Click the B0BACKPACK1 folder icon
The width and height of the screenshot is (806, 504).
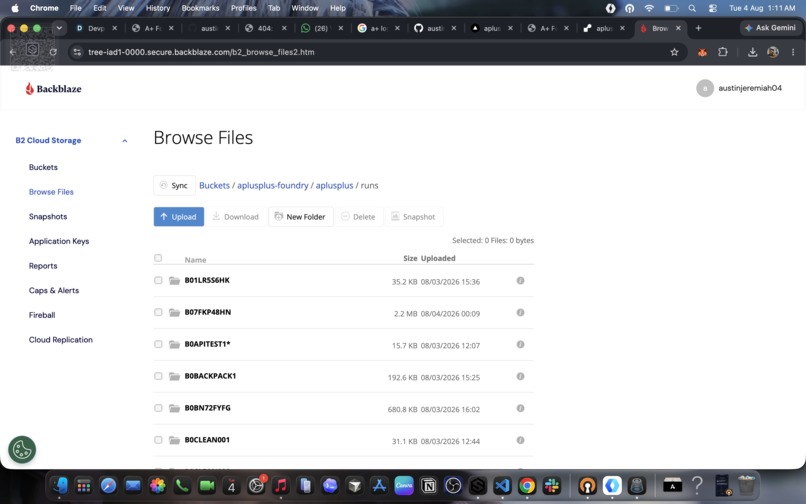coord(174,376)
